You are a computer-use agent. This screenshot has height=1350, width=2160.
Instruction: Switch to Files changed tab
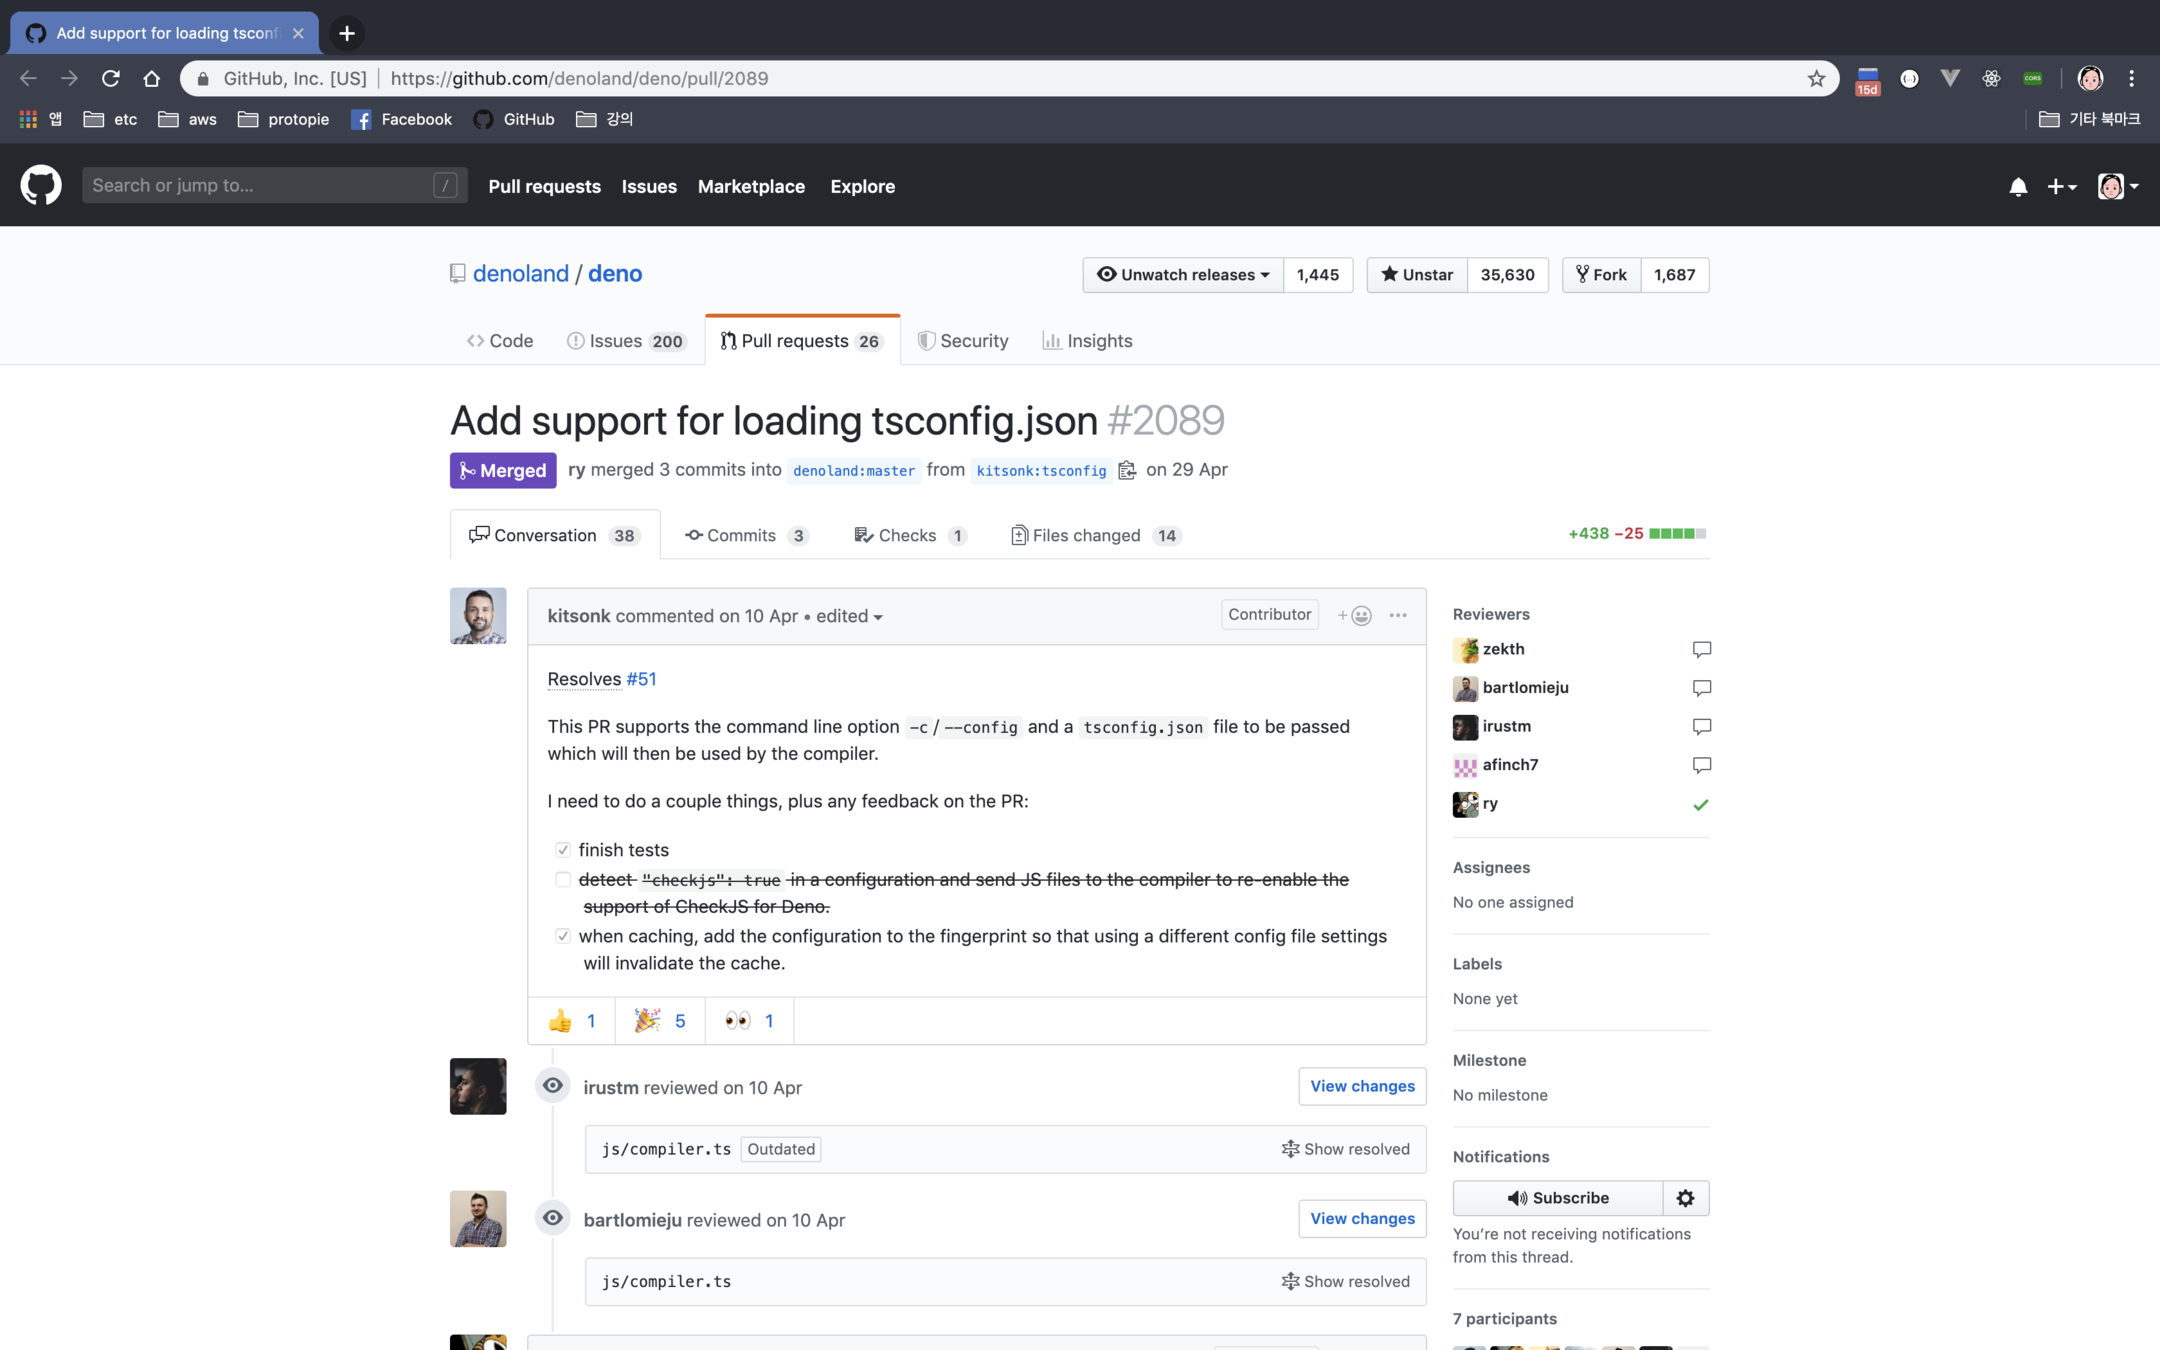tap(1095, 536)
